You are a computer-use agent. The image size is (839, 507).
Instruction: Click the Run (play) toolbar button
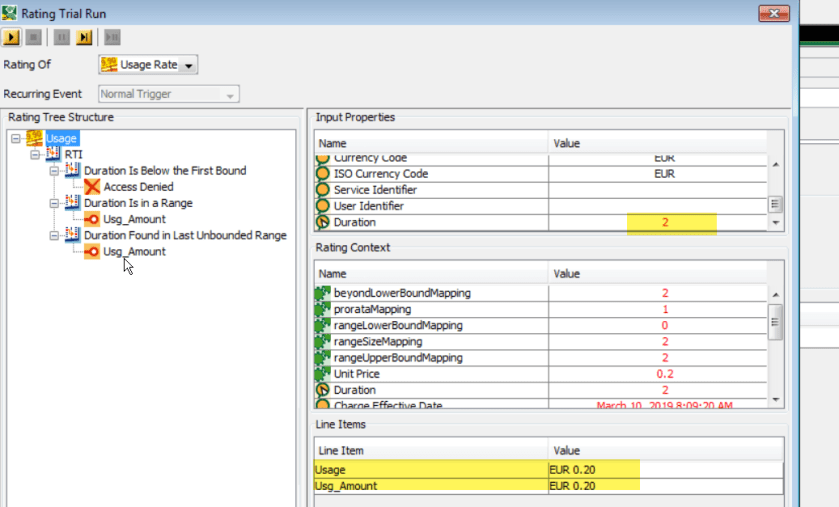[11, 37]
